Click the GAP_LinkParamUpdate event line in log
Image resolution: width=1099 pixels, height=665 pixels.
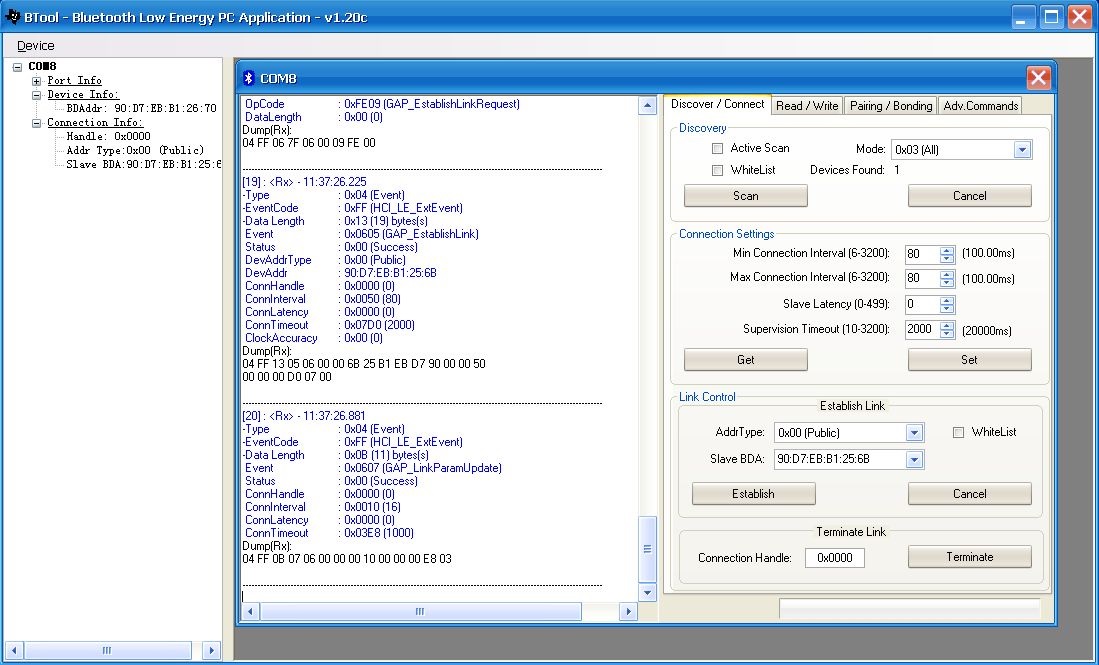point(372,468)
